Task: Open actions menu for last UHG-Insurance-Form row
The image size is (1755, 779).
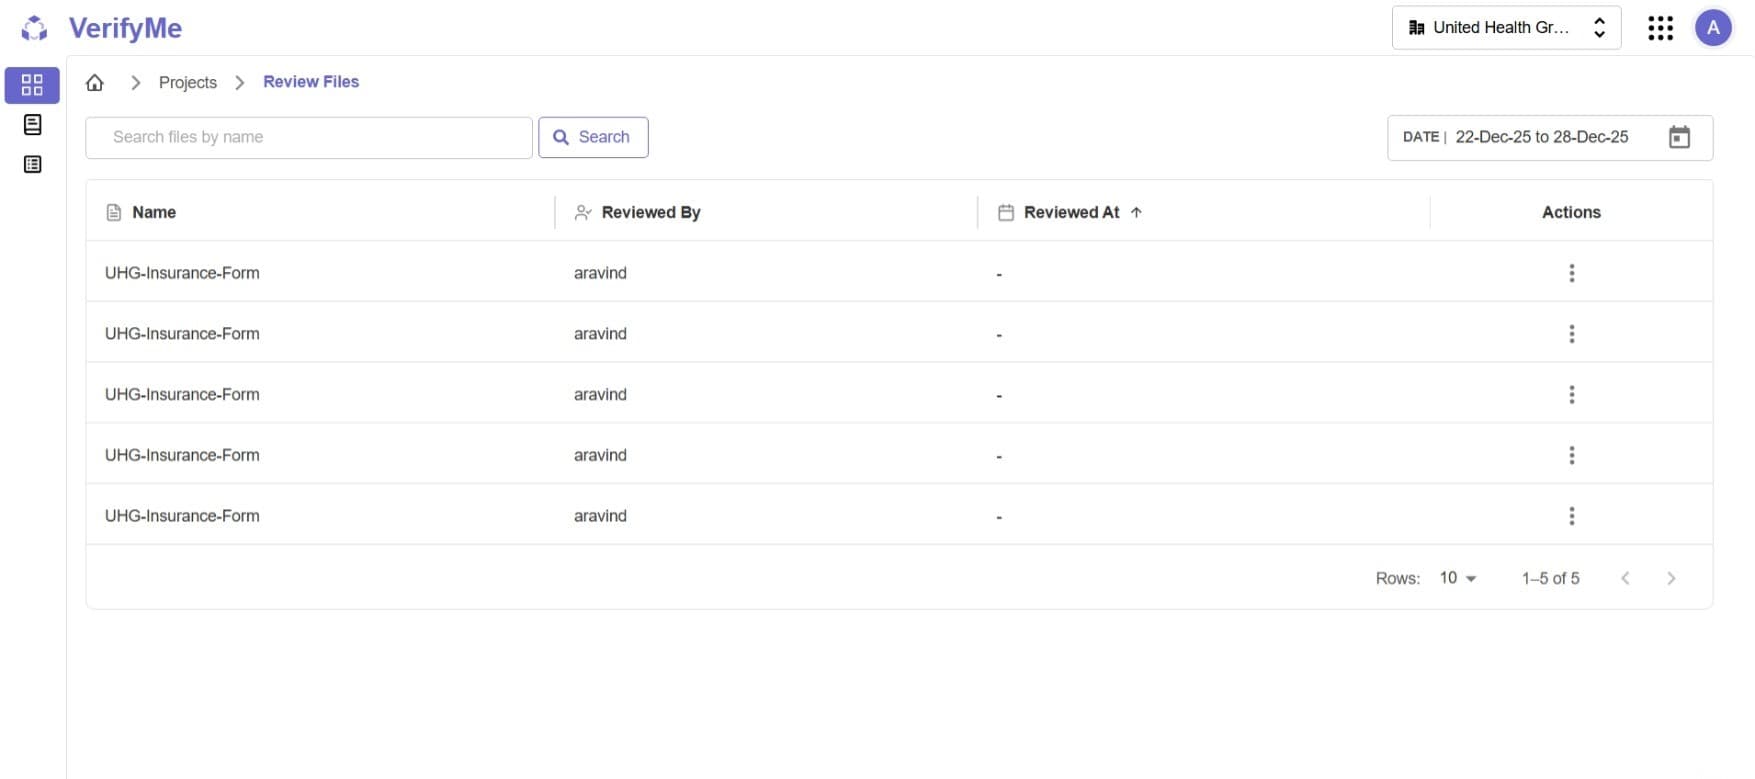Action: click(x=1571, y=516)
